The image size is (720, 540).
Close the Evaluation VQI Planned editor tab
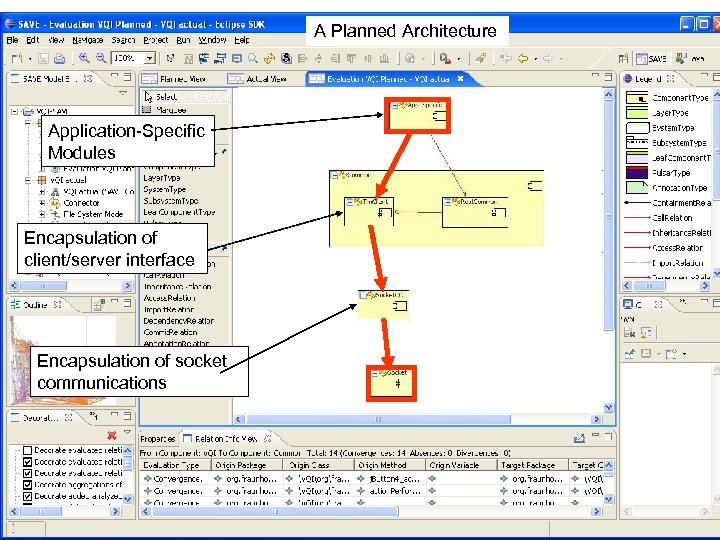tap(460, 79)
